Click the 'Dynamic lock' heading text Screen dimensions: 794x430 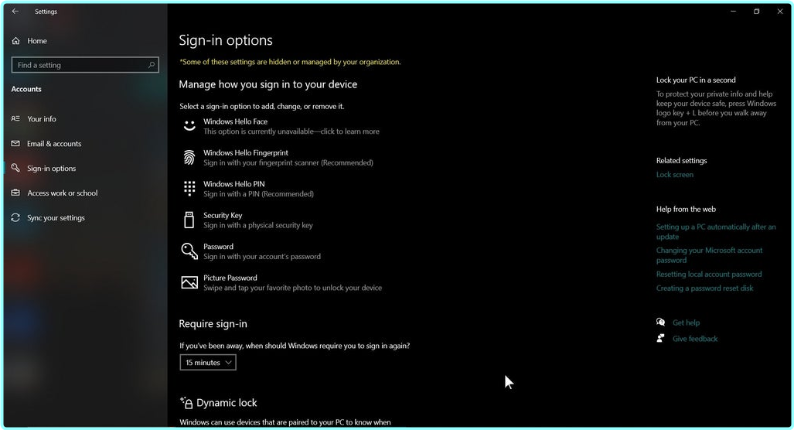(226, 403)
